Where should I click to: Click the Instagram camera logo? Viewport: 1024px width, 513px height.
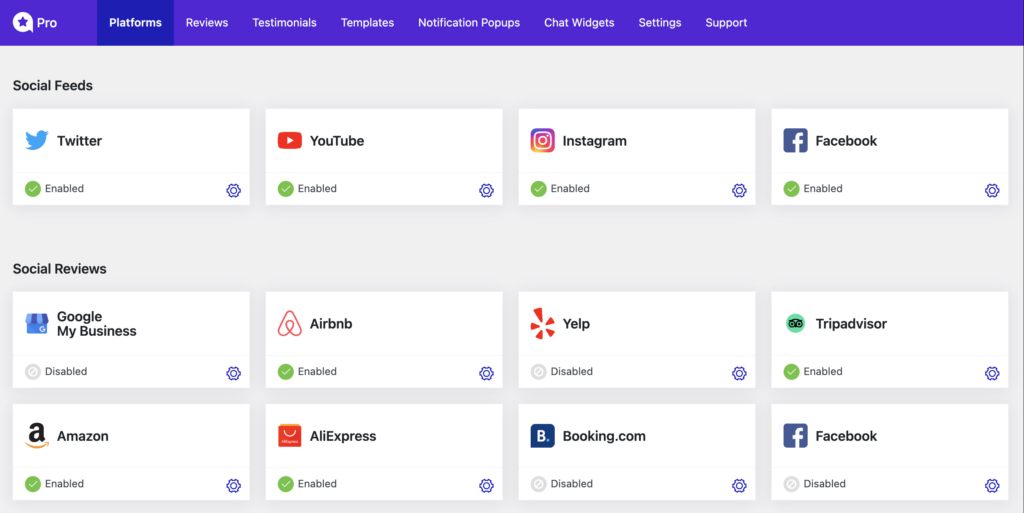tap(542, 140)
